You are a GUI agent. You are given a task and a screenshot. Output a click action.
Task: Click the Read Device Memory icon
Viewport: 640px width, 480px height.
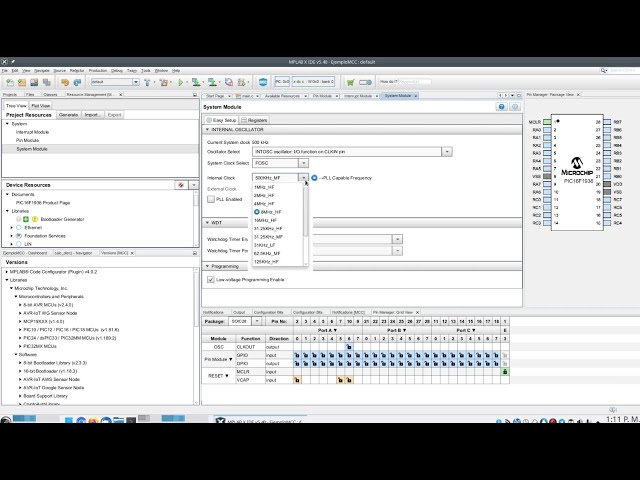pyautogui.click(x=212, y=82)
